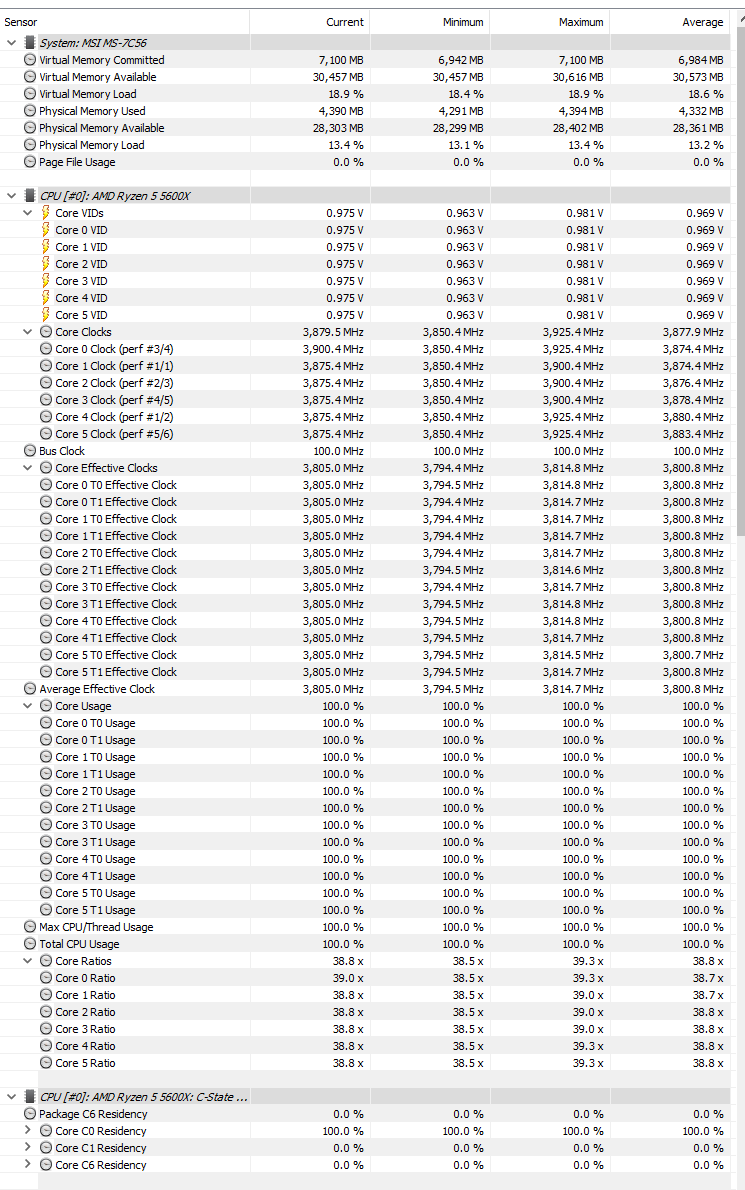Click the circle icon next to Virtual Memory Load
This screenshot has height=1190, width=745.
(30, 94)
